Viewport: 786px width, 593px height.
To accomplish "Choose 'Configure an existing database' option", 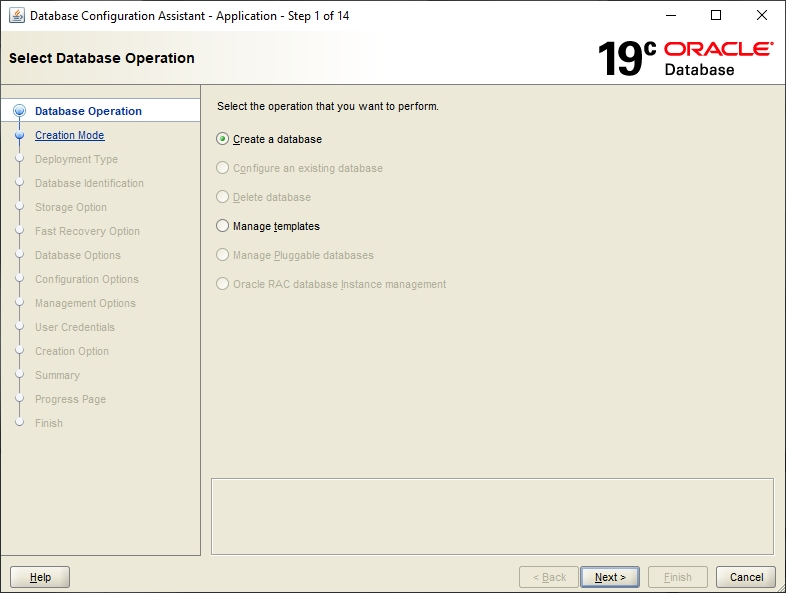I will coord(223,168).
